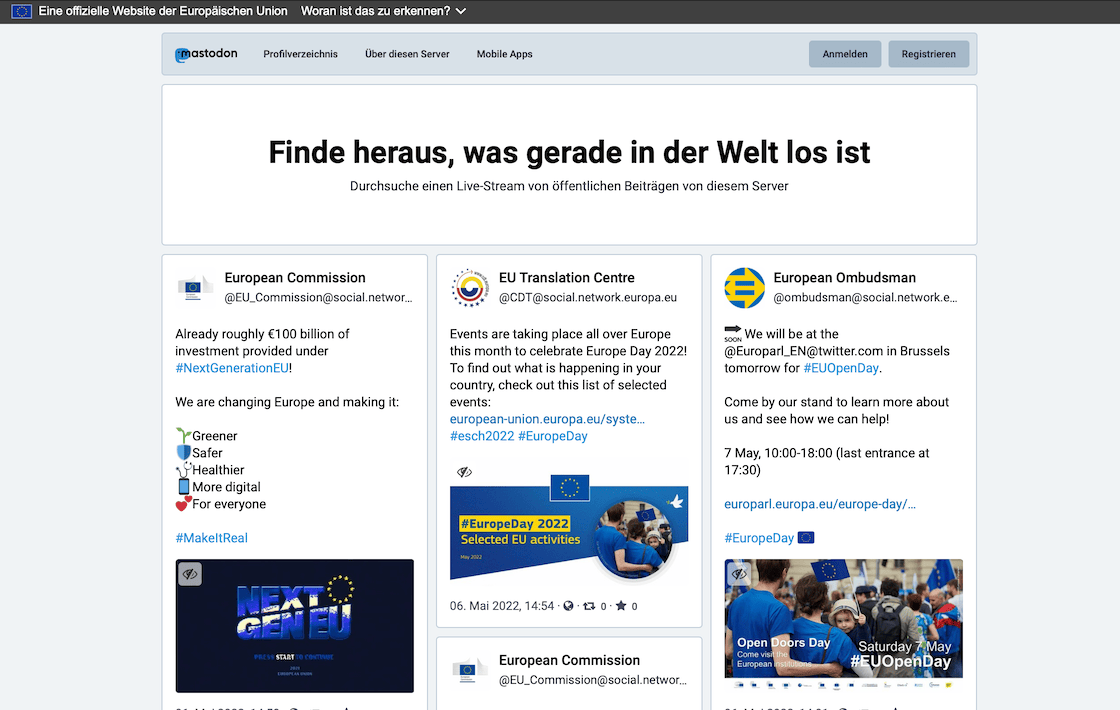The height and width of the screenshot is (710, 1120).
Task: Click @ombudsman@social.network.e… handle
Action: click(865, 298)
